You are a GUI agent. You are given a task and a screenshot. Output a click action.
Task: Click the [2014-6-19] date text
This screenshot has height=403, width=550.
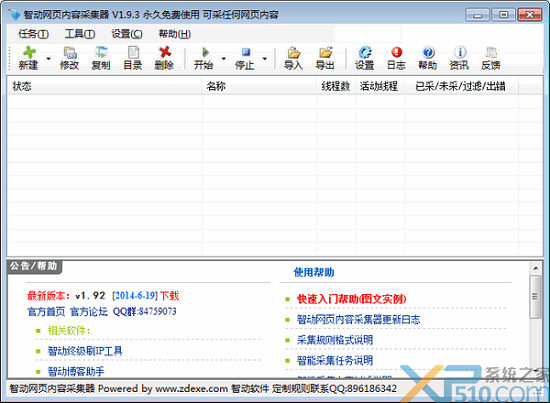(135, 296)
